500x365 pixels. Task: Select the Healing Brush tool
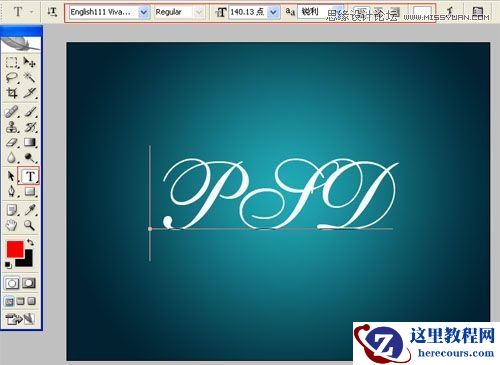12,112
